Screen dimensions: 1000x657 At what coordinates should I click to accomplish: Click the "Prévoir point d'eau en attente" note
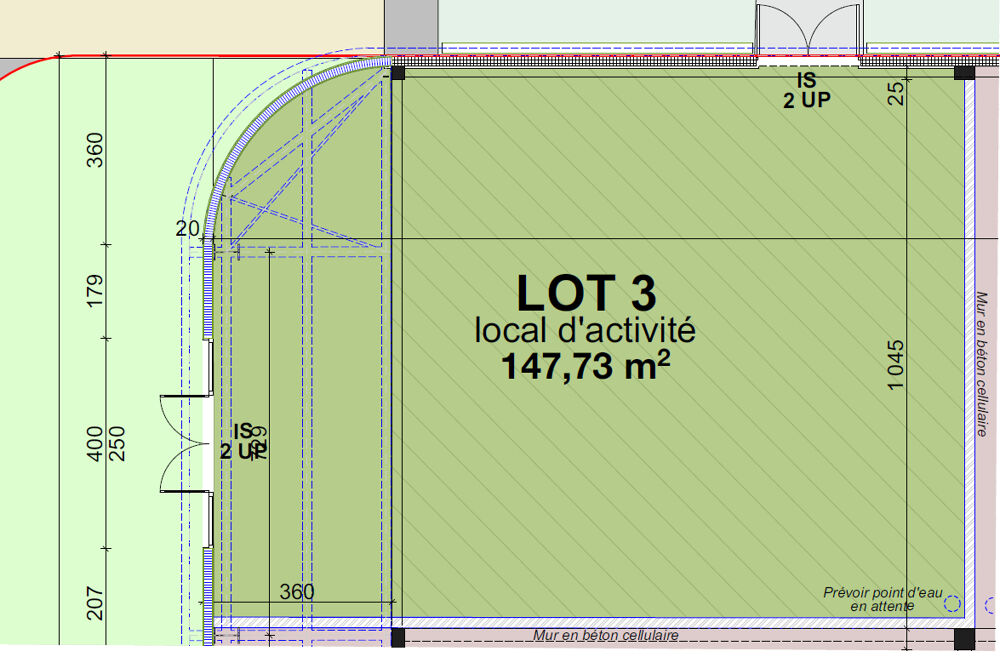coord(883,600)
